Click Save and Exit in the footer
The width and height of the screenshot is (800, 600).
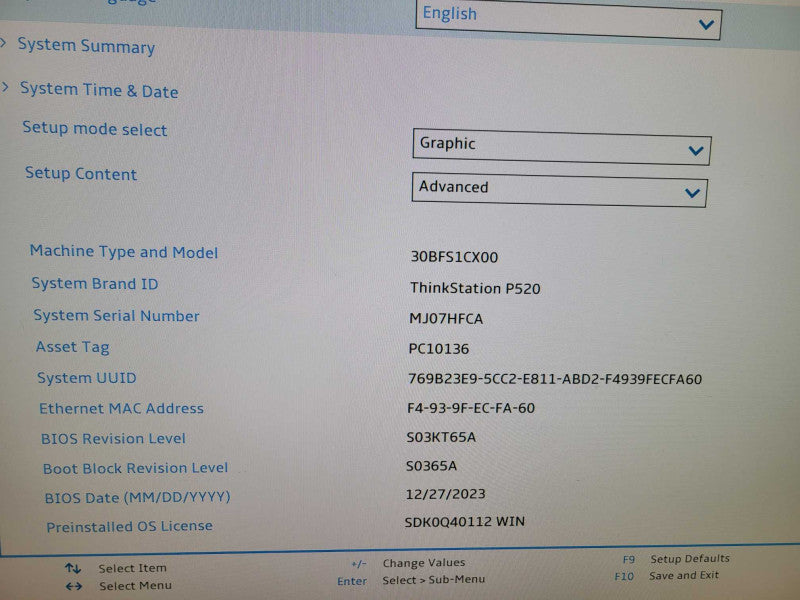[x=684, y=576]
